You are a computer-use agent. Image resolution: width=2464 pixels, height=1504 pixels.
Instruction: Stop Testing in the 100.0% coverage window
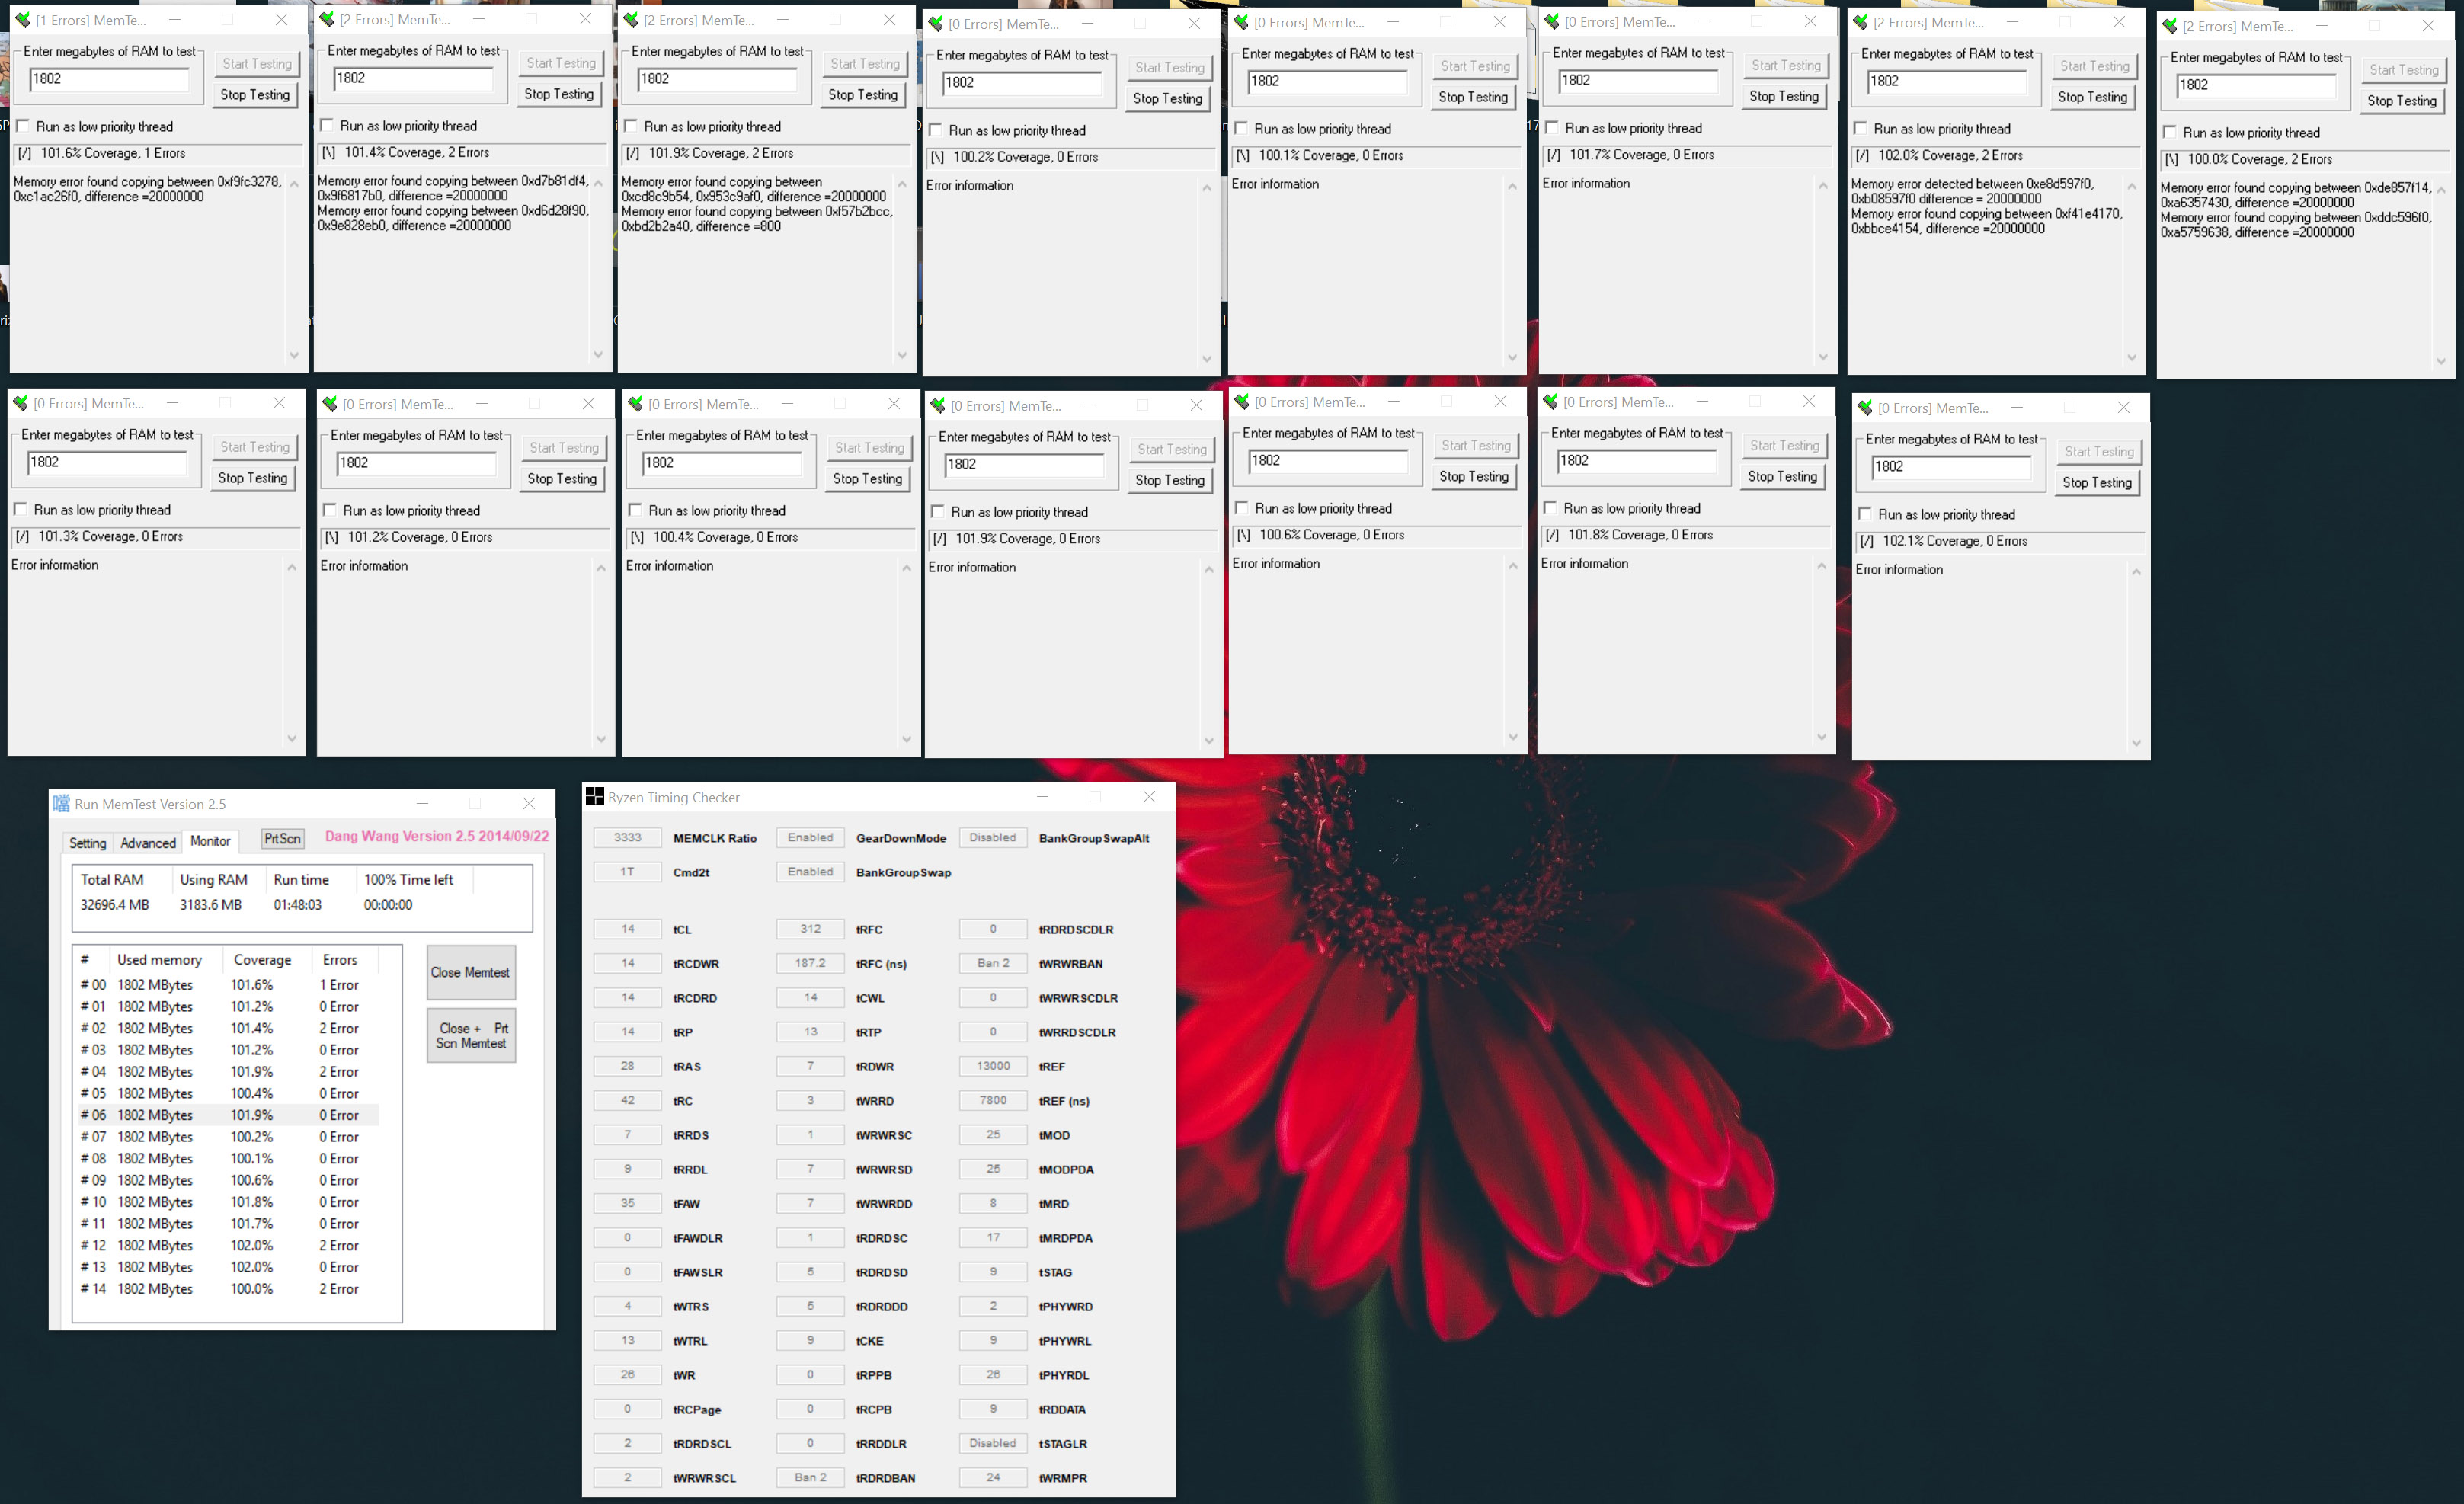click(2401, 100)
